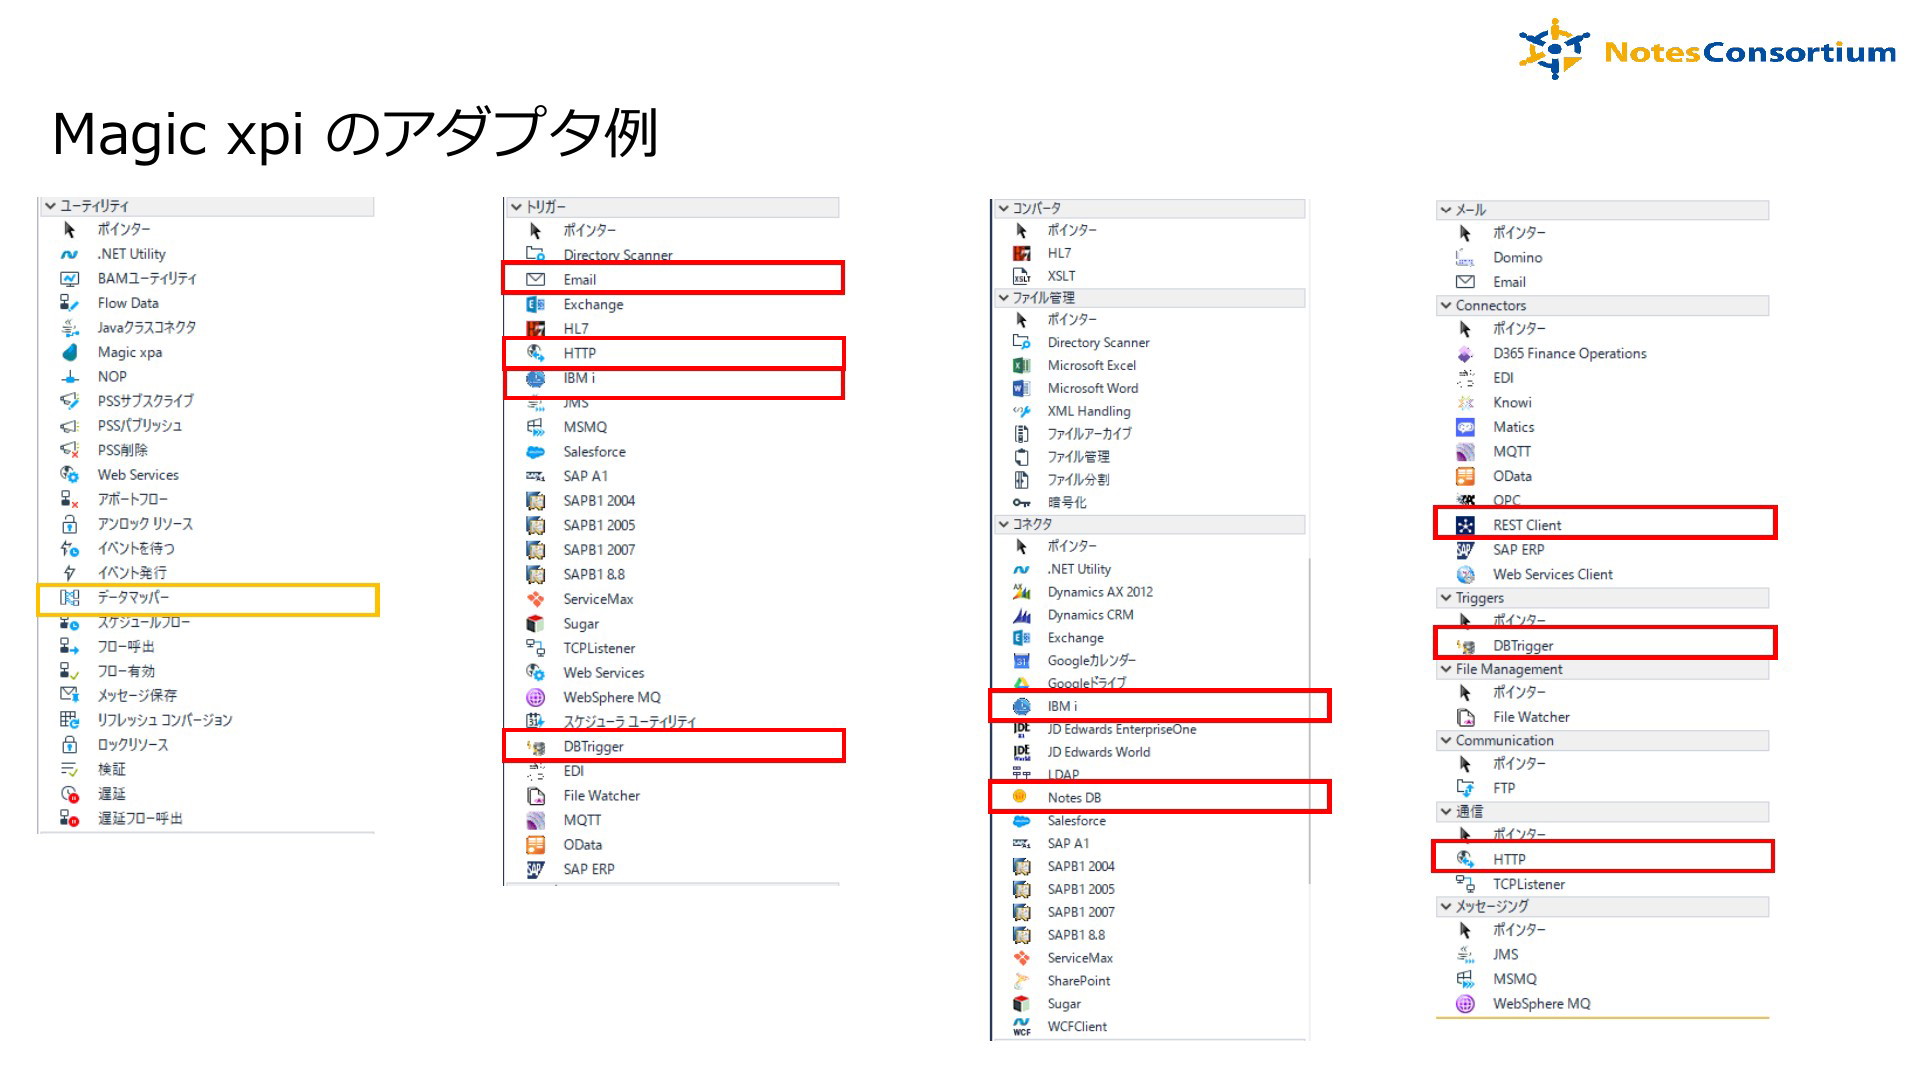Choose the BAMユーティリティ icon
This screenshot has width=1920, height=1080.
click(69, 279)
